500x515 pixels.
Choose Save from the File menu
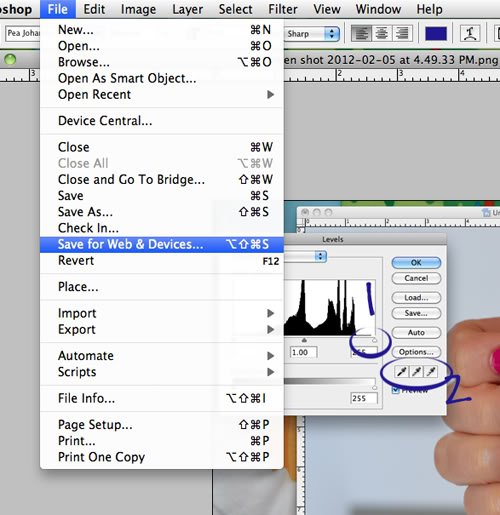162,196
